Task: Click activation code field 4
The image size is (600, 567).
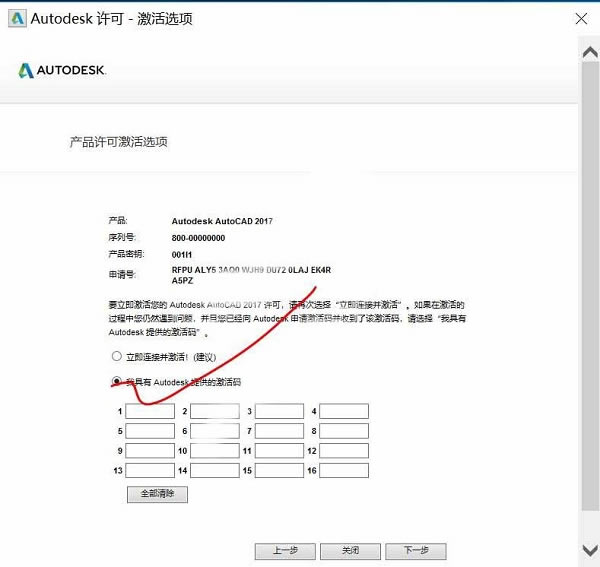Action: coord(344,411)
